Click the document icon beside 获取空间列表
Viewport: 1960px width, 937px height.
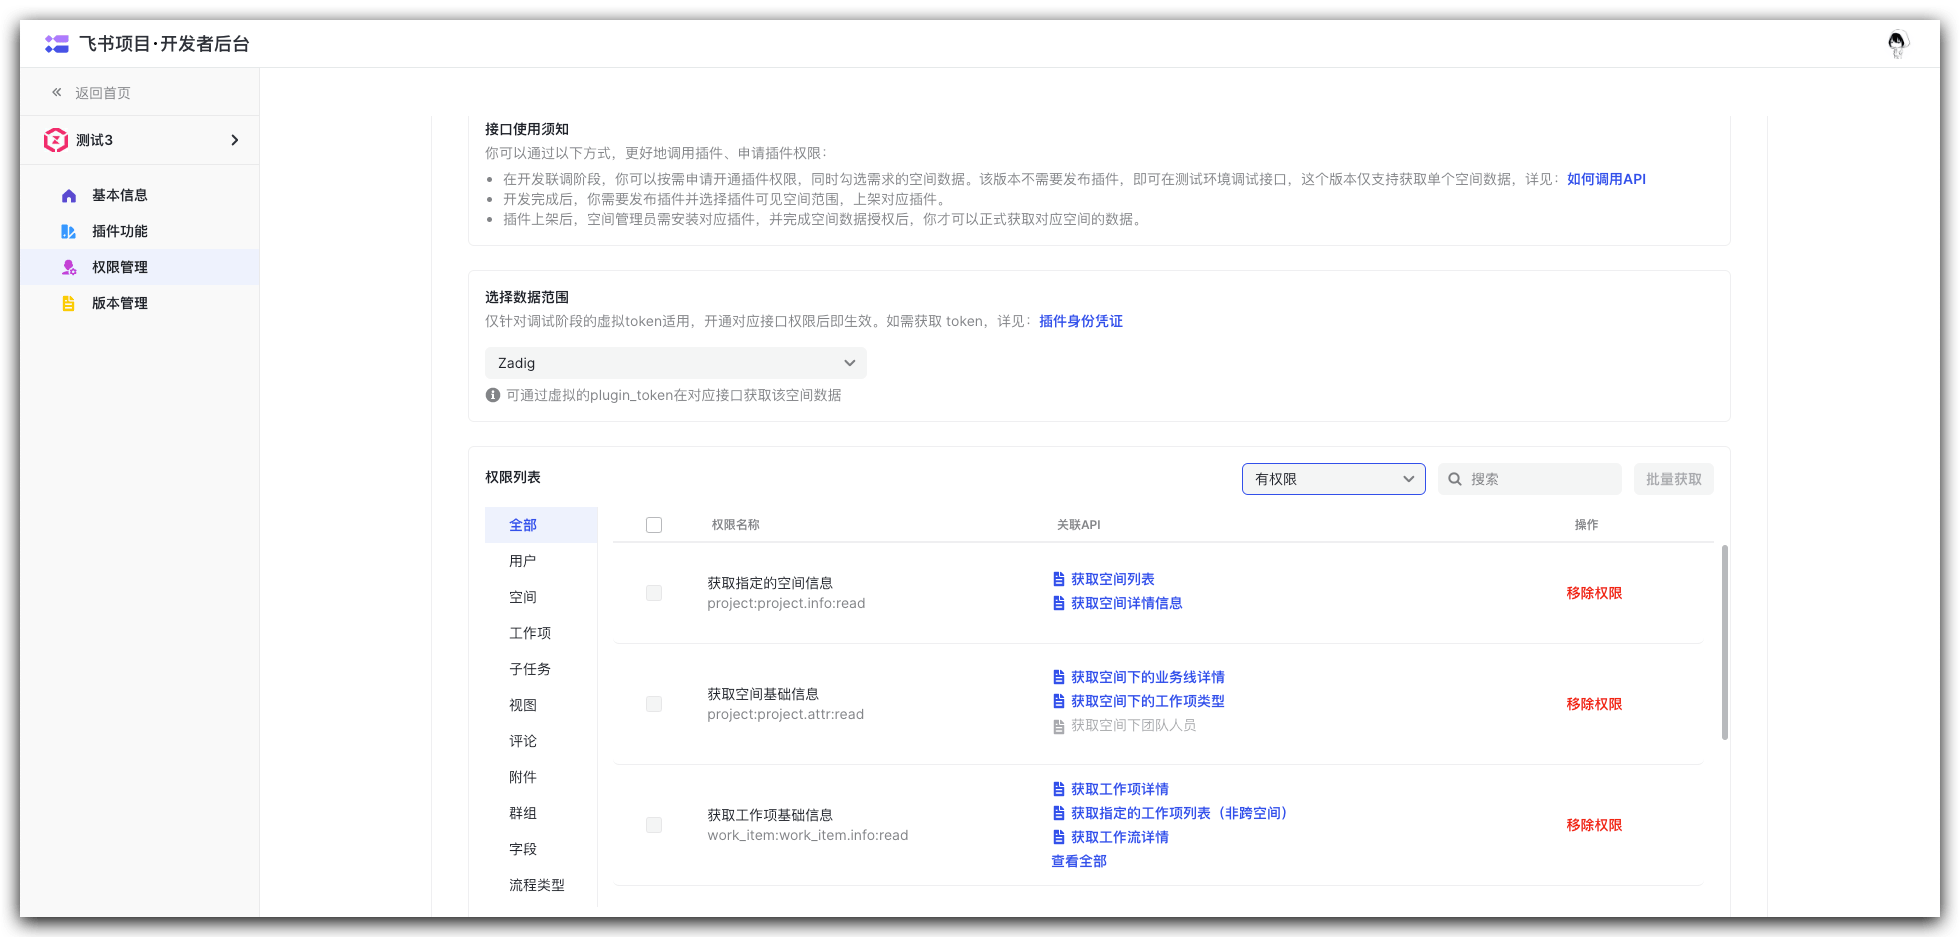pyautogui.click(x=1058, y=579)
